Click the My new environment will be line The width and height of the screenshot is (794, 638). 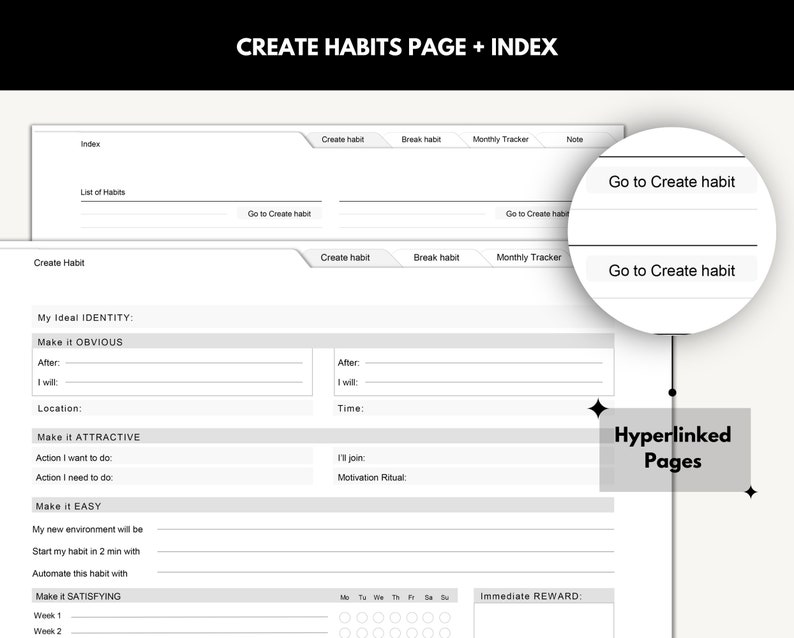click(385, 529)
